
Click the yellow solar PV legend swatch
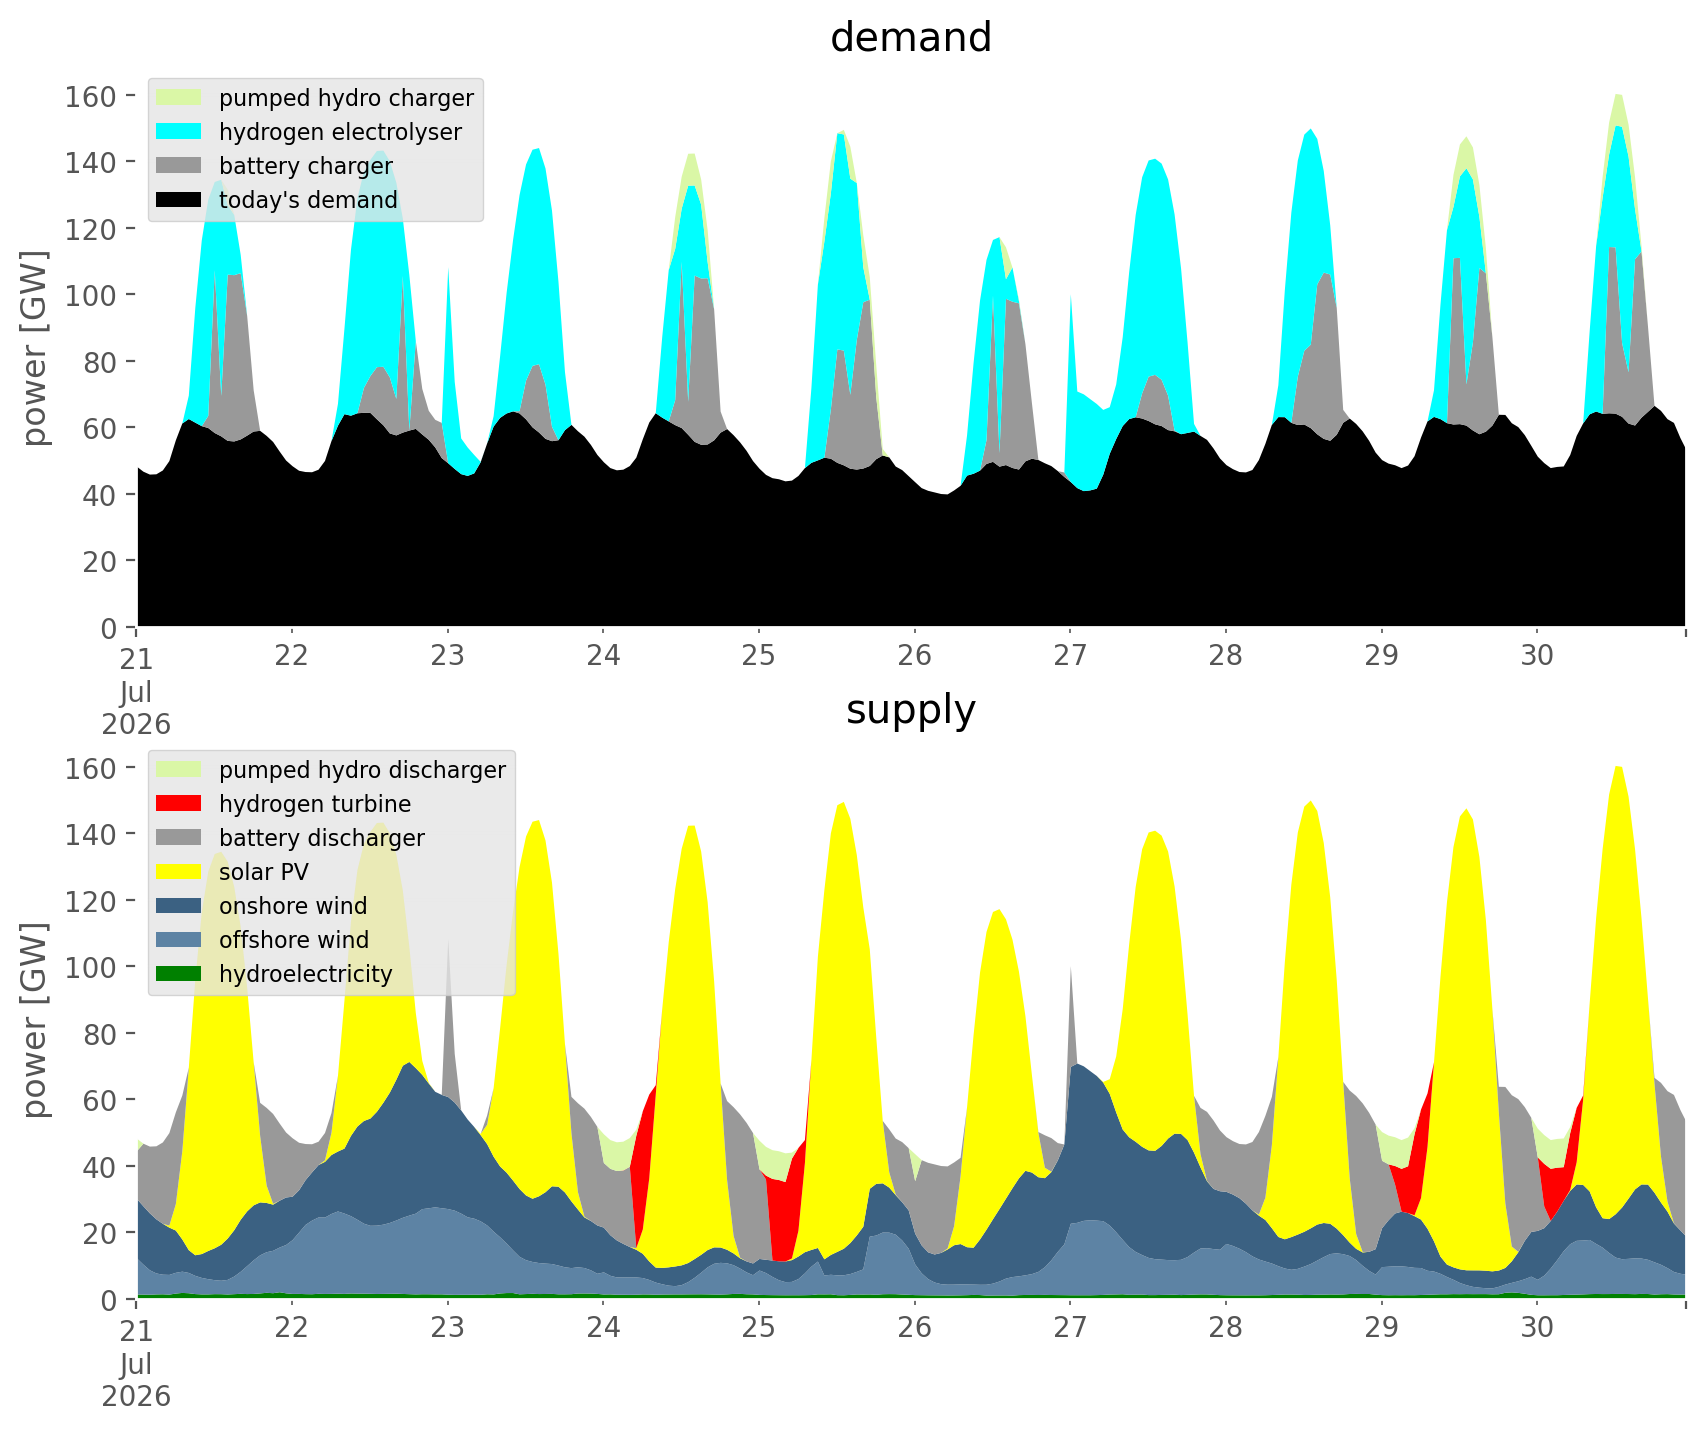179,872
